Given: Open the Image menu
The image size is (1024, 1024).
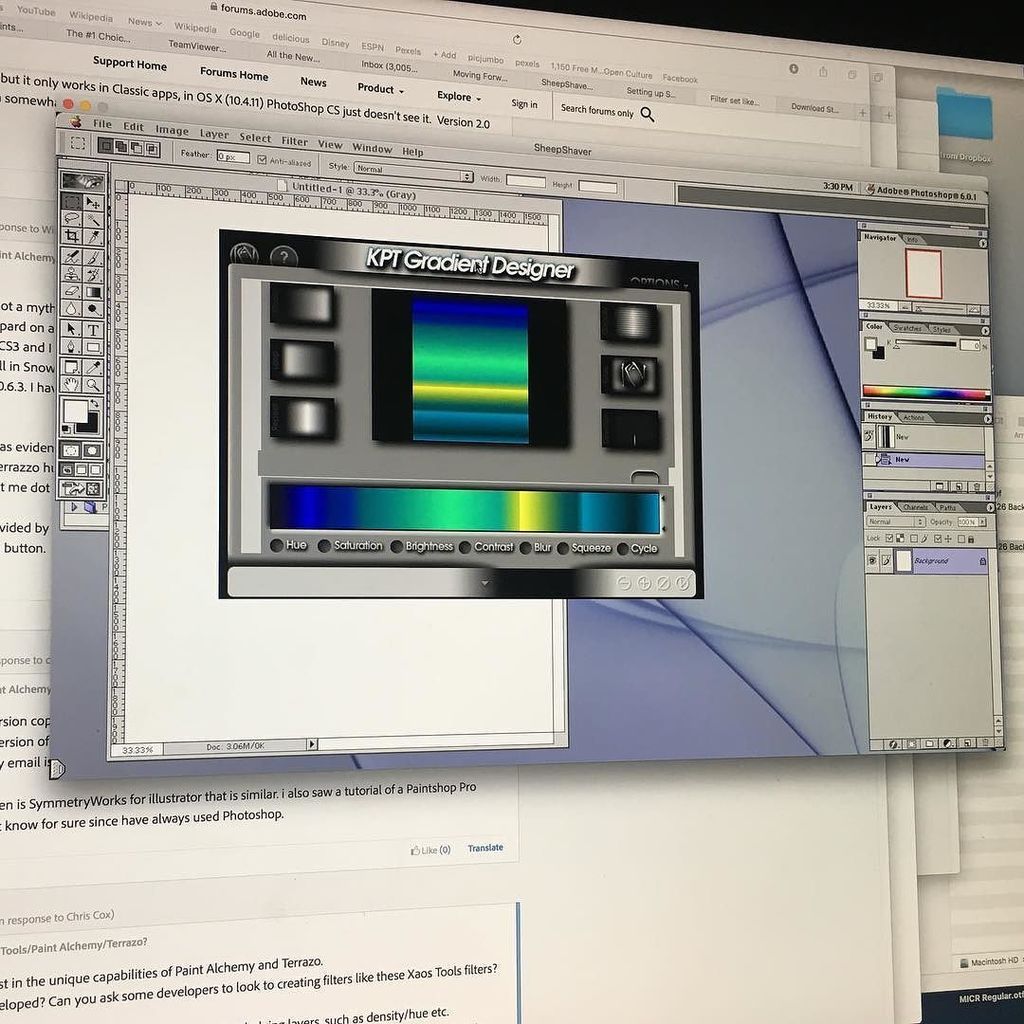Looking at the screenshot, I should 172,130.
